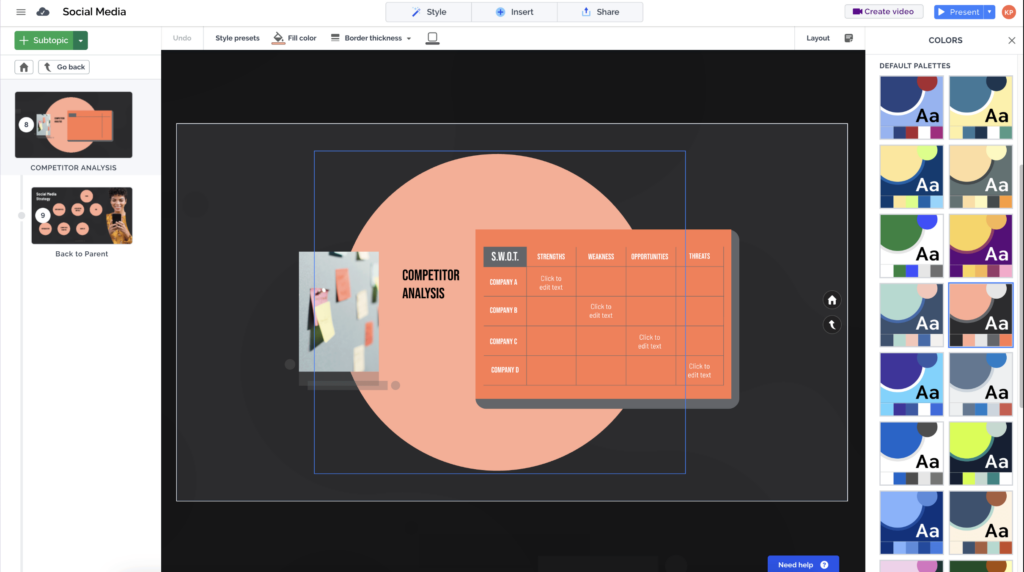Screen dimensions: 1024x572
Task: Add a new Subtopic
Action: pos(44,40)
